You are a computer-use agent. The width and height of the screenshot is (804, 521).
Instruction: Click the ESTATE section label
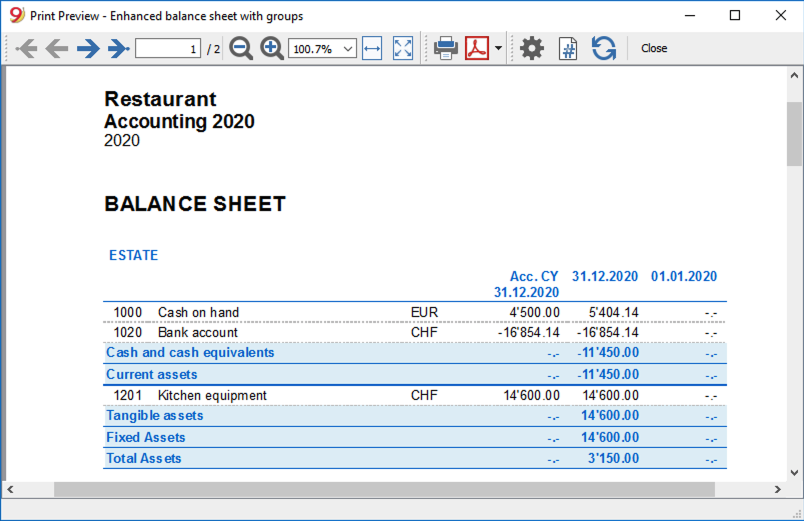(x=133, y=255)
